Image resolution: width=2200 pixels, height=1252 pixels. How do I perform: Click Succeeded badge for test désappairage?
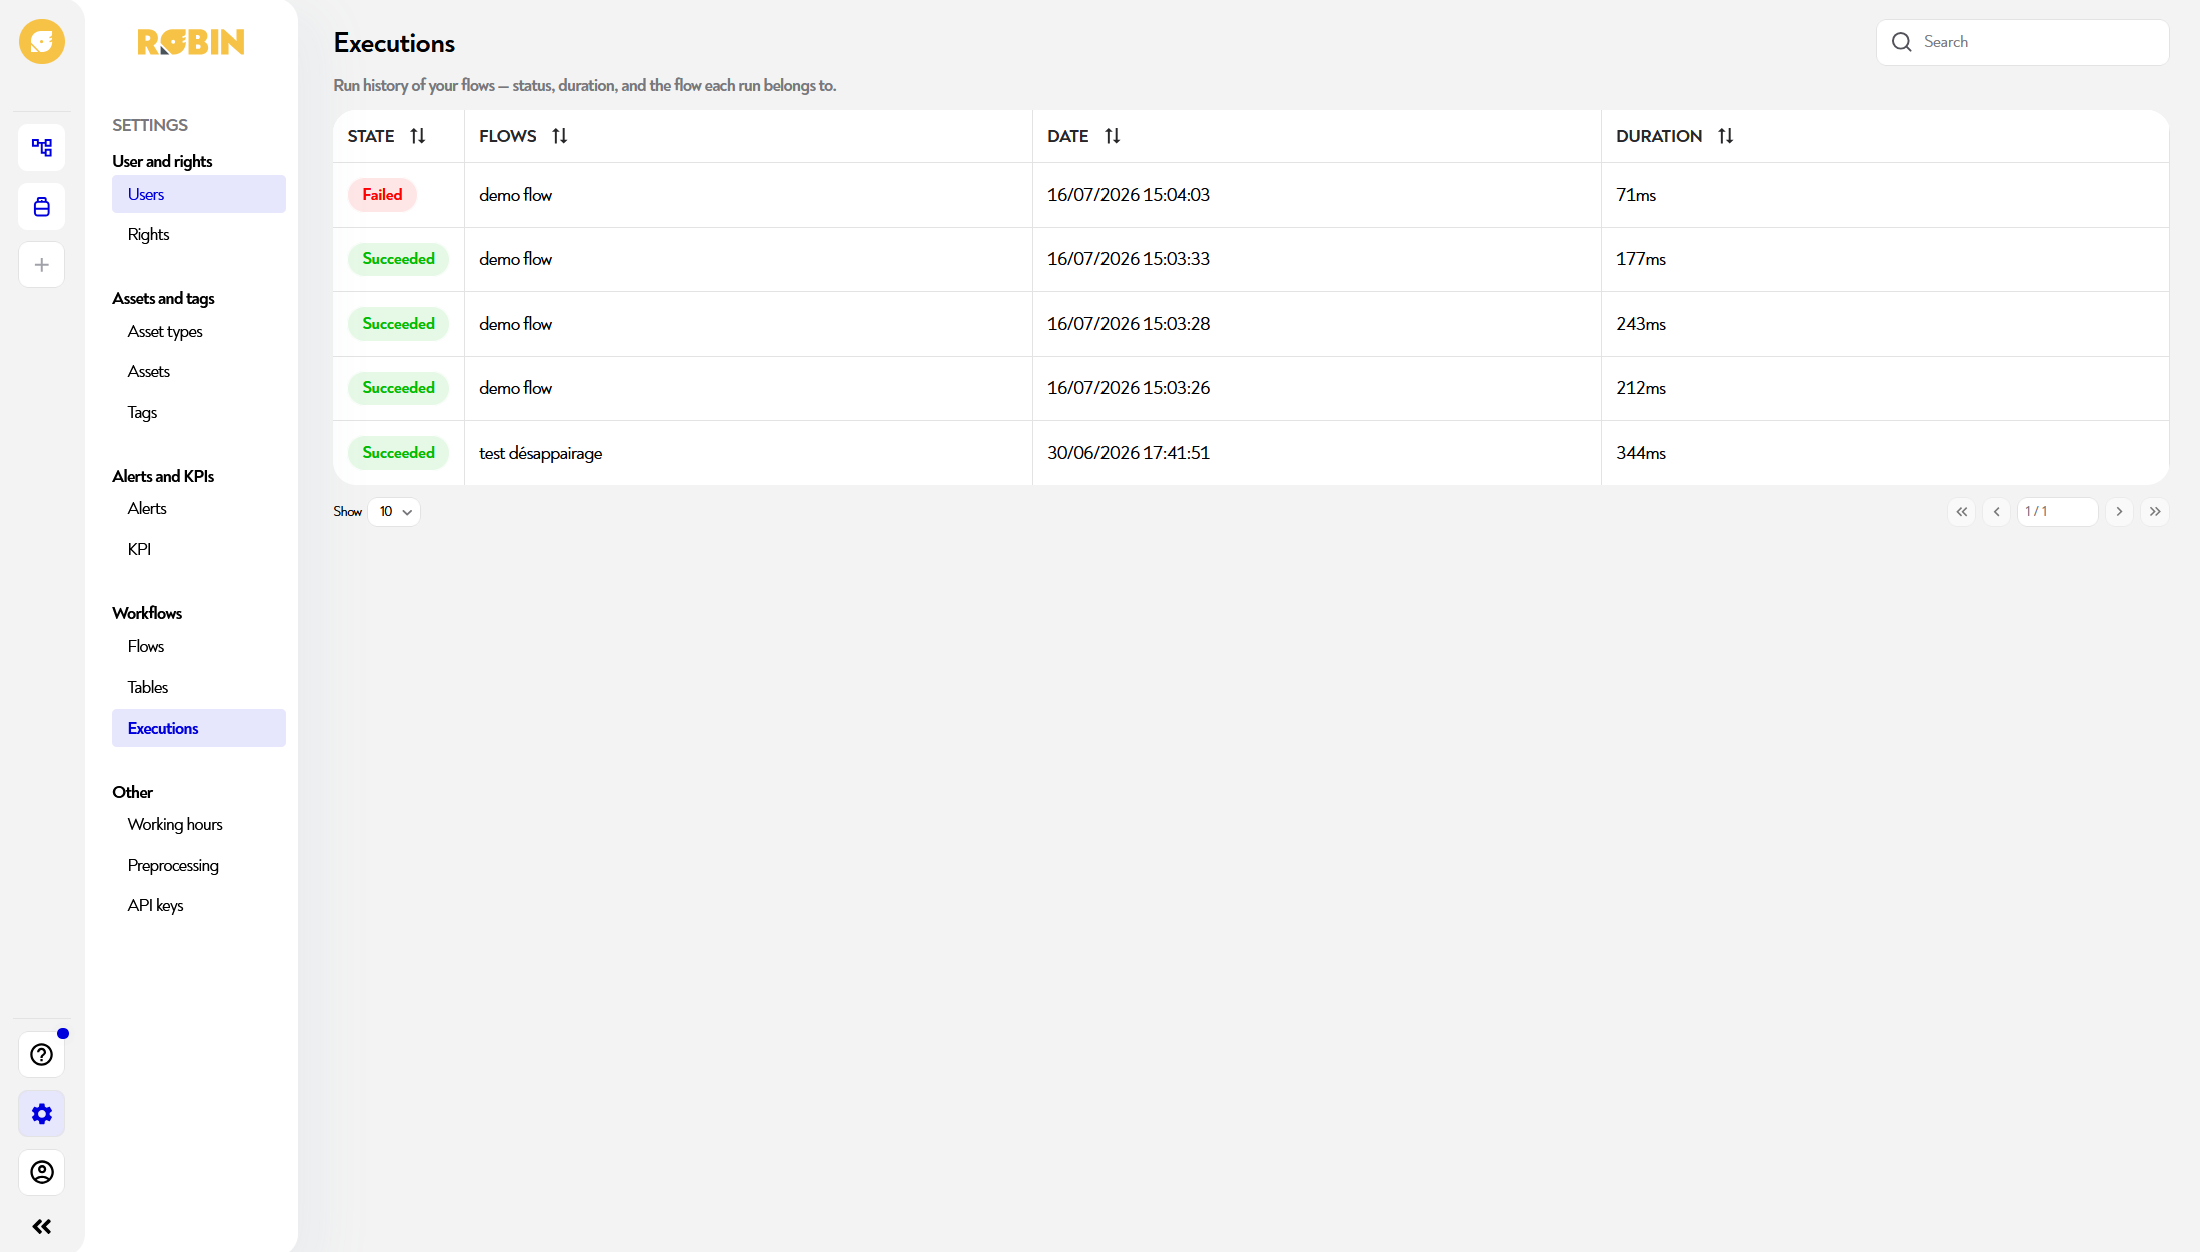[x=398, y=453]
